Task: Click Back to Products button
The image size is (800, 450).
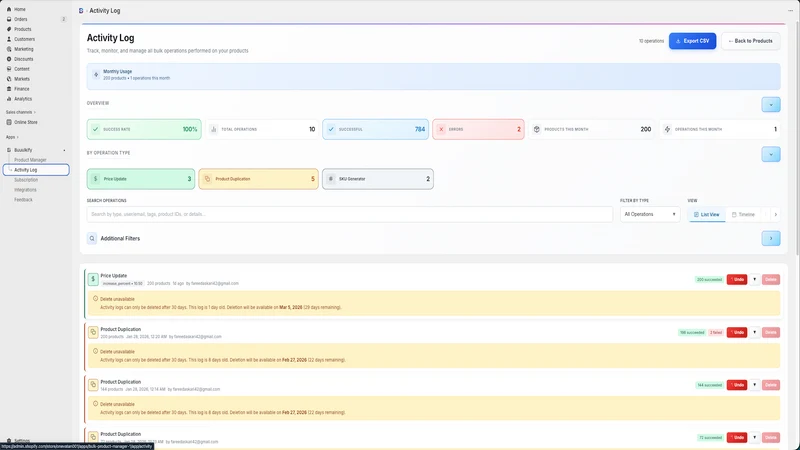Action: click(751, 41)
